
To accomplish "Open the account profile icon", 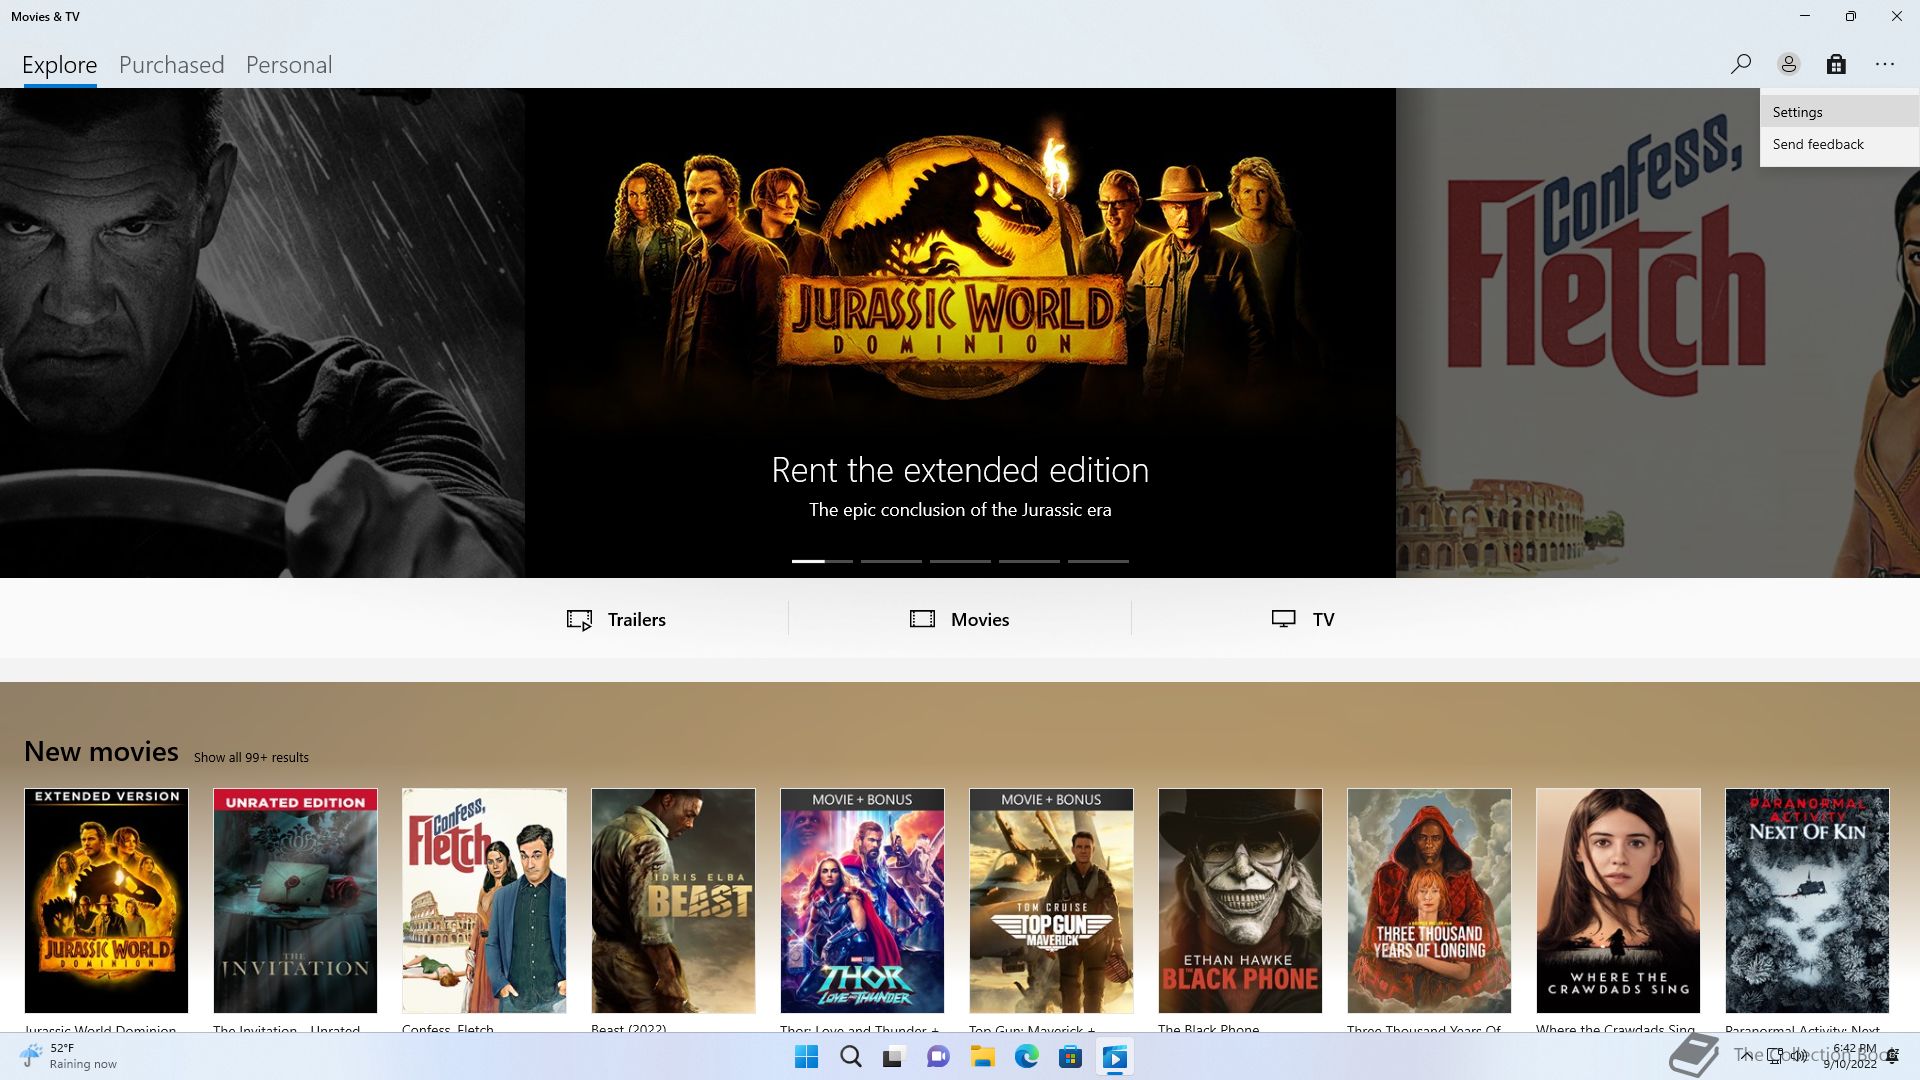I will (1789, 64).
